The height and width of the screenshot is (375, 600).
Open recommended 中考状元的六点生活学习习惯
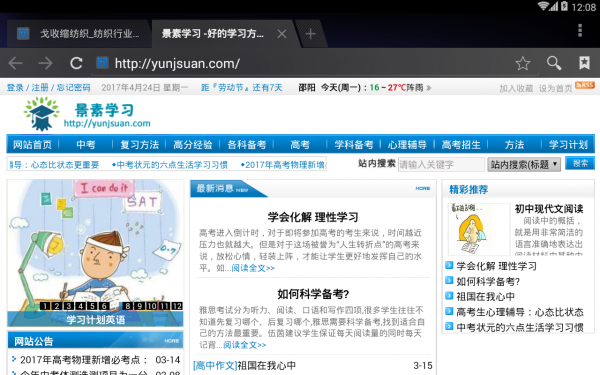click(x=520, y=327)
